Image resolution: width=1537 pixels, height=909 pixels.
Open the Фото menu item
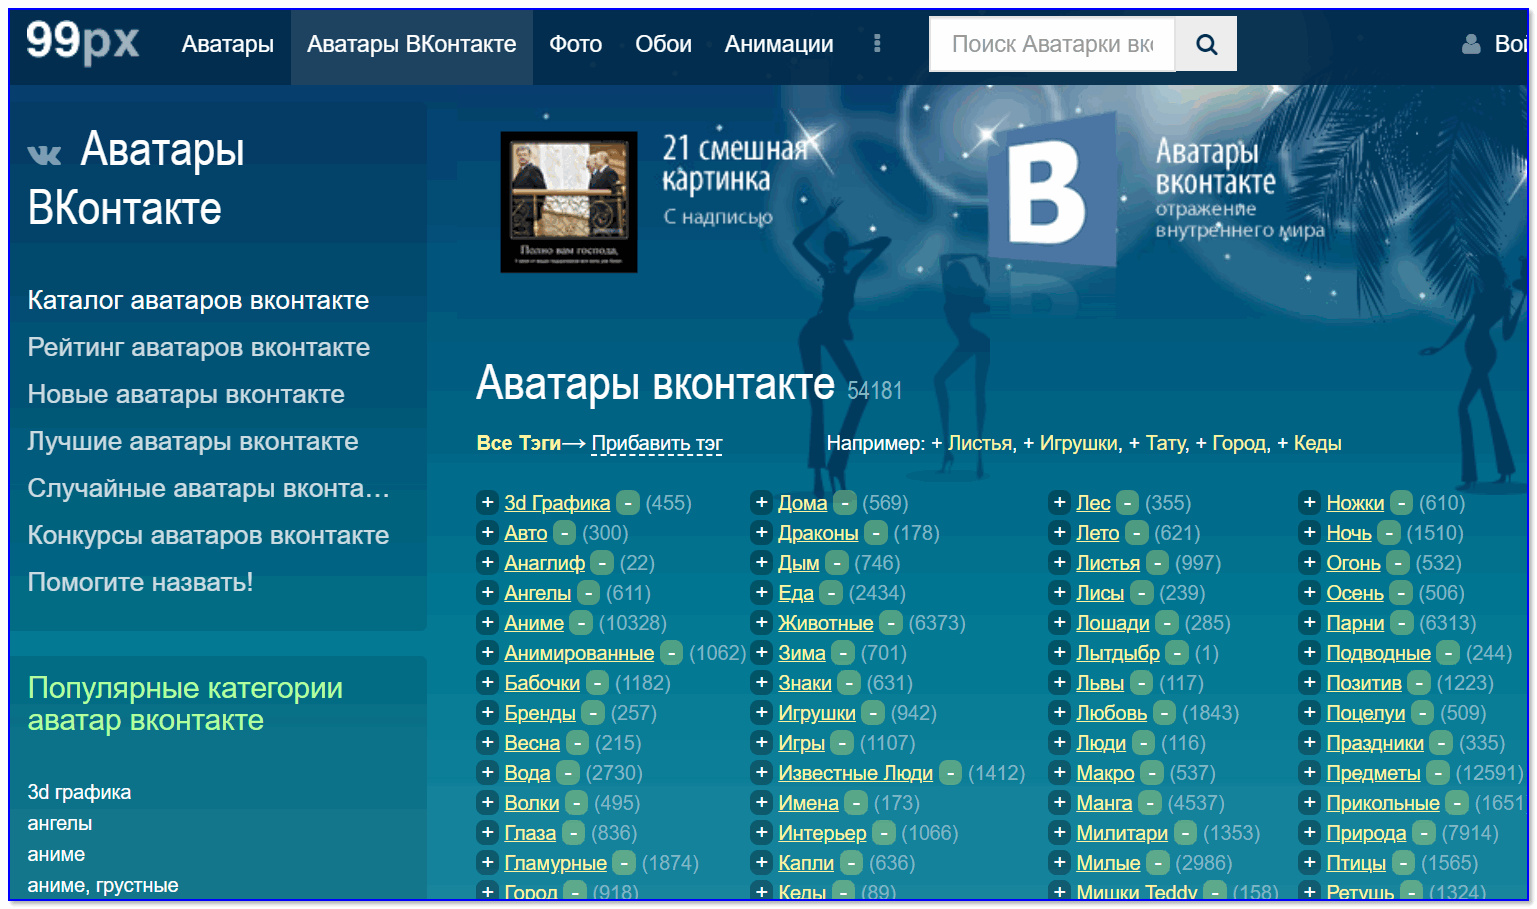click(575, 44)
